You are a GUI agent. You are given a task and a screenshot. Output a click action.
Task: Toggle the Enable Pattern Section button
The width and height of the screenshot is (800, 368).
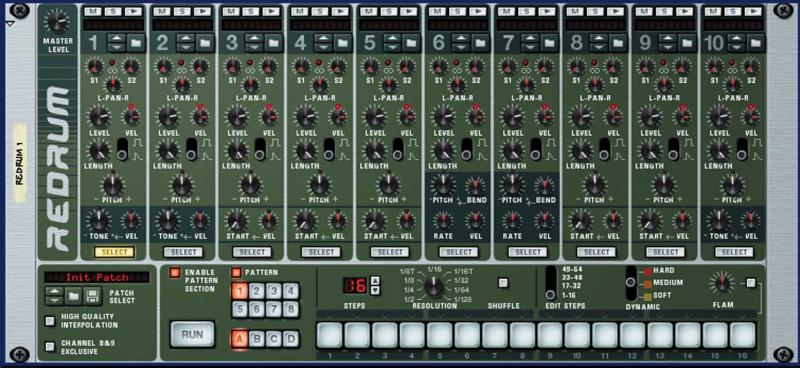[x=175, y=273]
